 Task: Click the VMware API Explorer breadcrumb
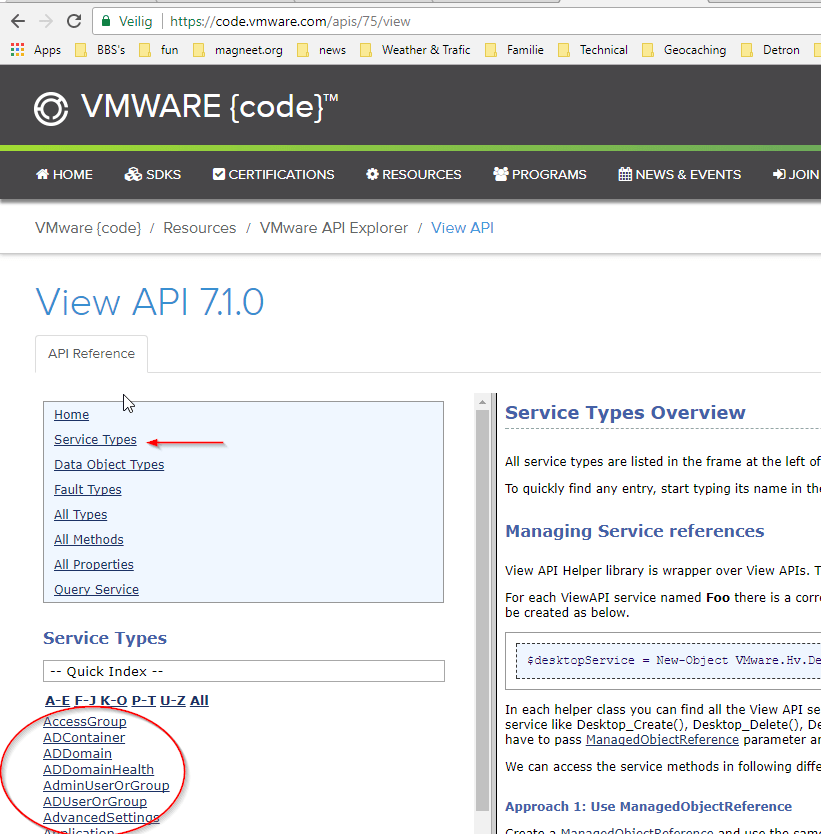coord(334,228)
